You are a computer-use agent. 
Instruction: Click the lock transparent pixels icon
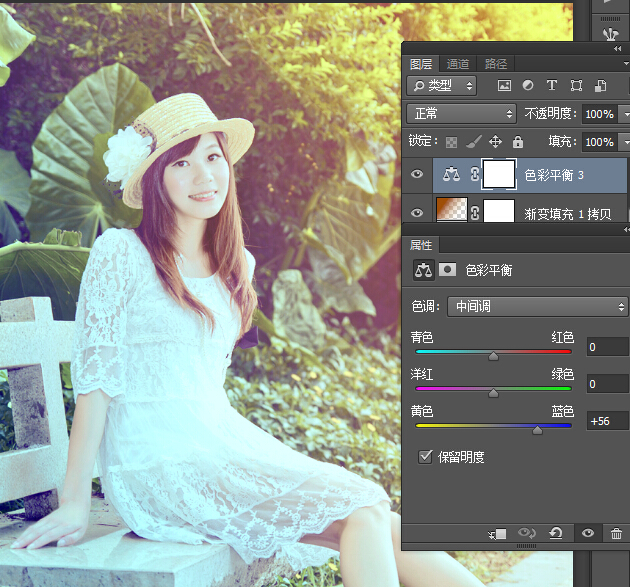click(x=451, y=142)
